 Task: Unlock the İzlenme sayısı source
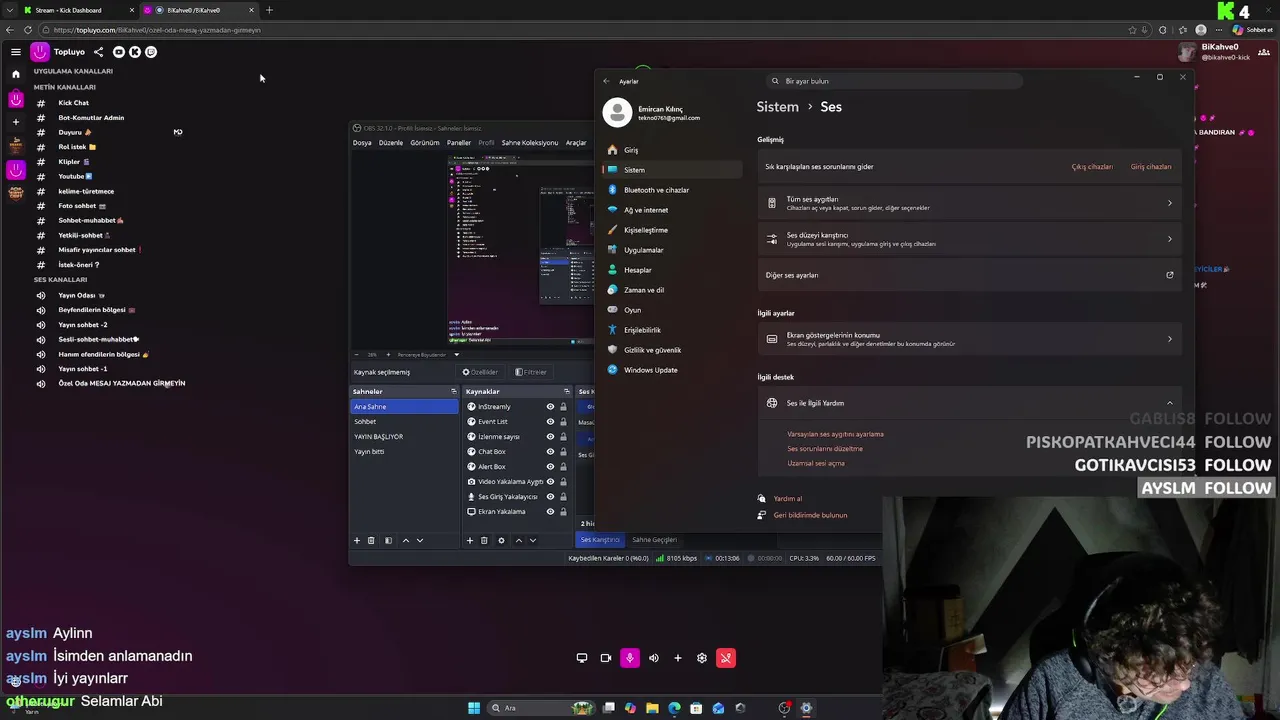pyautogui.click(x=563, y=437)
